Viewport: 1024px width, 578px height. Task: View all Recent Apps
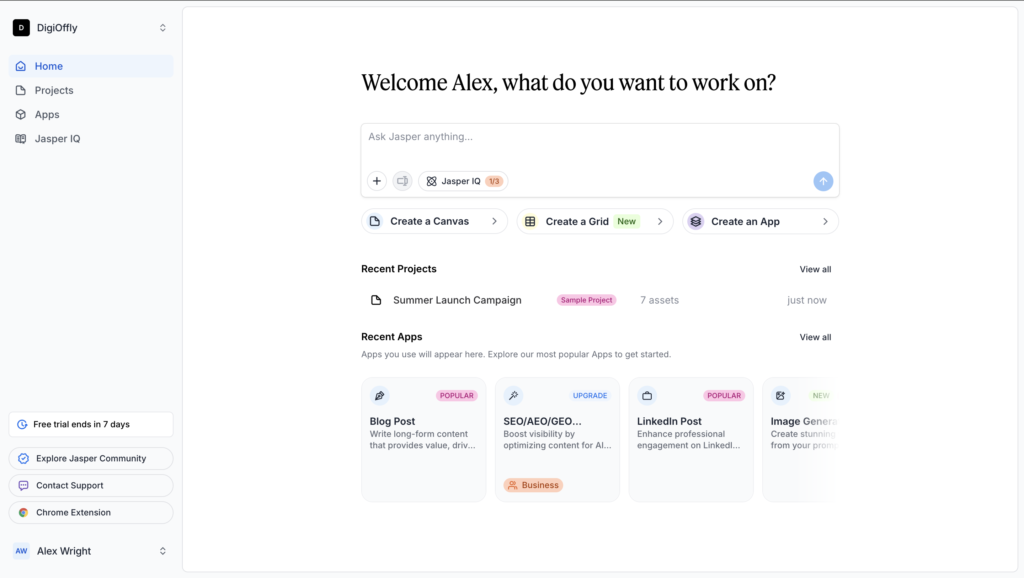click(x=814, y=337)
